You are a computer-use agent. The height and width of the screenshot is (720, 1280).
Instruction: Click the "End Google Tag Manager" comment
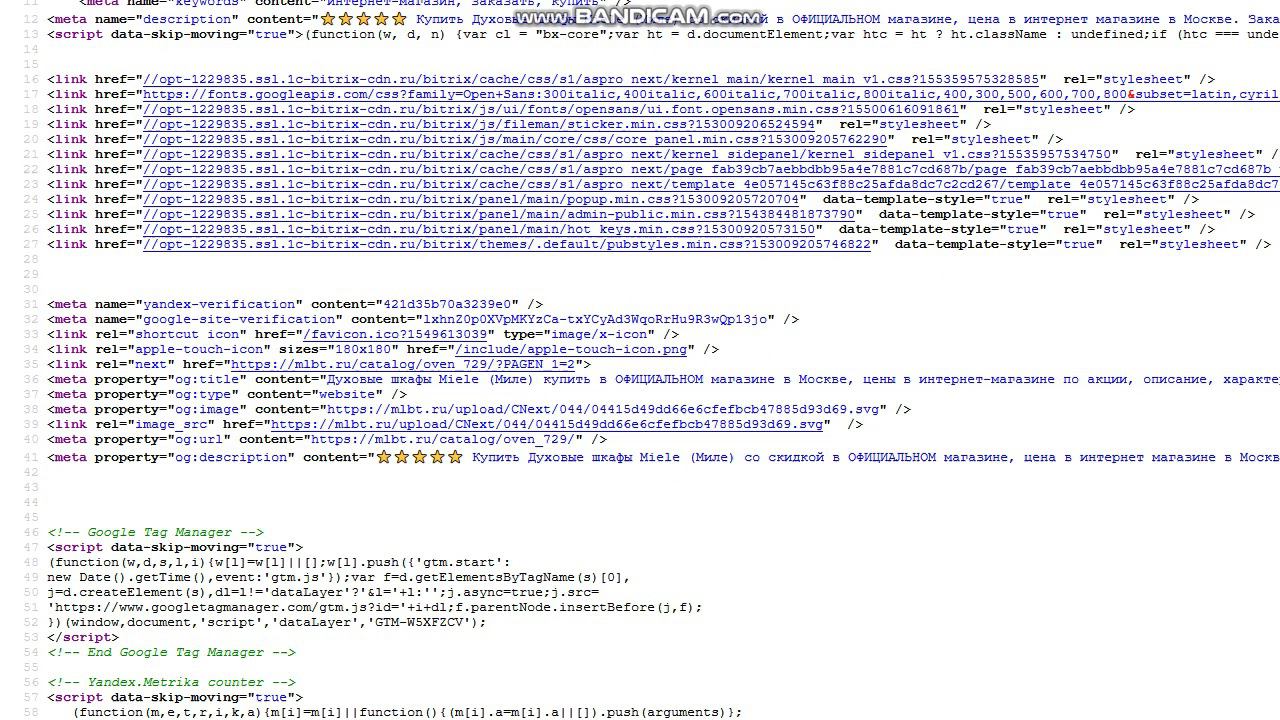tap(172, 652)
